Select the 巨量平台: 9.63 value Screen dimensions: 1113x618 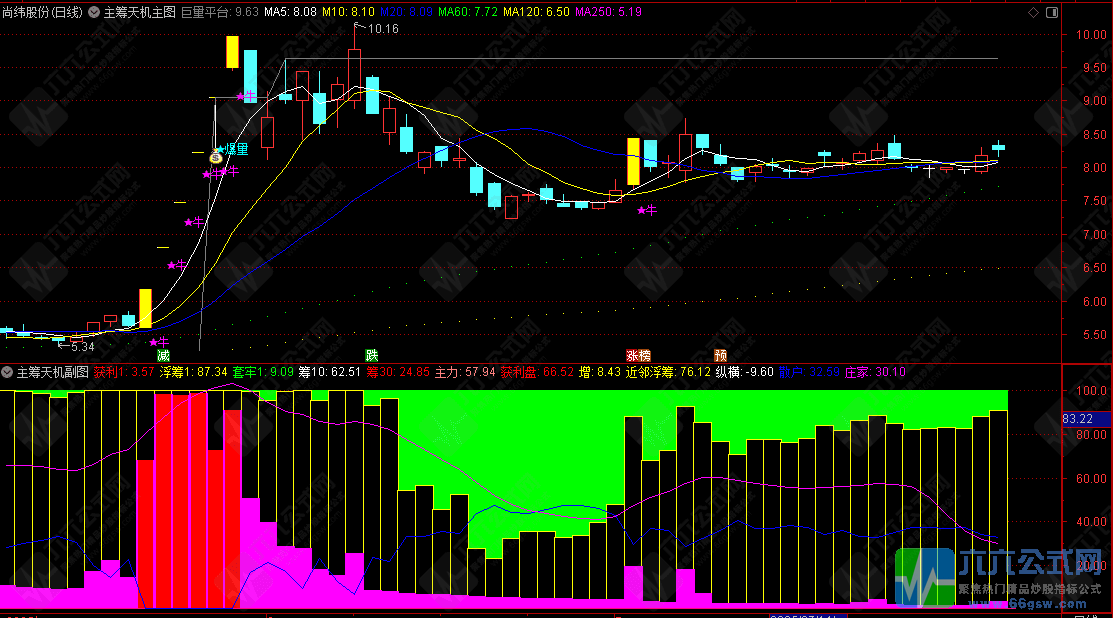click(220, 12)
